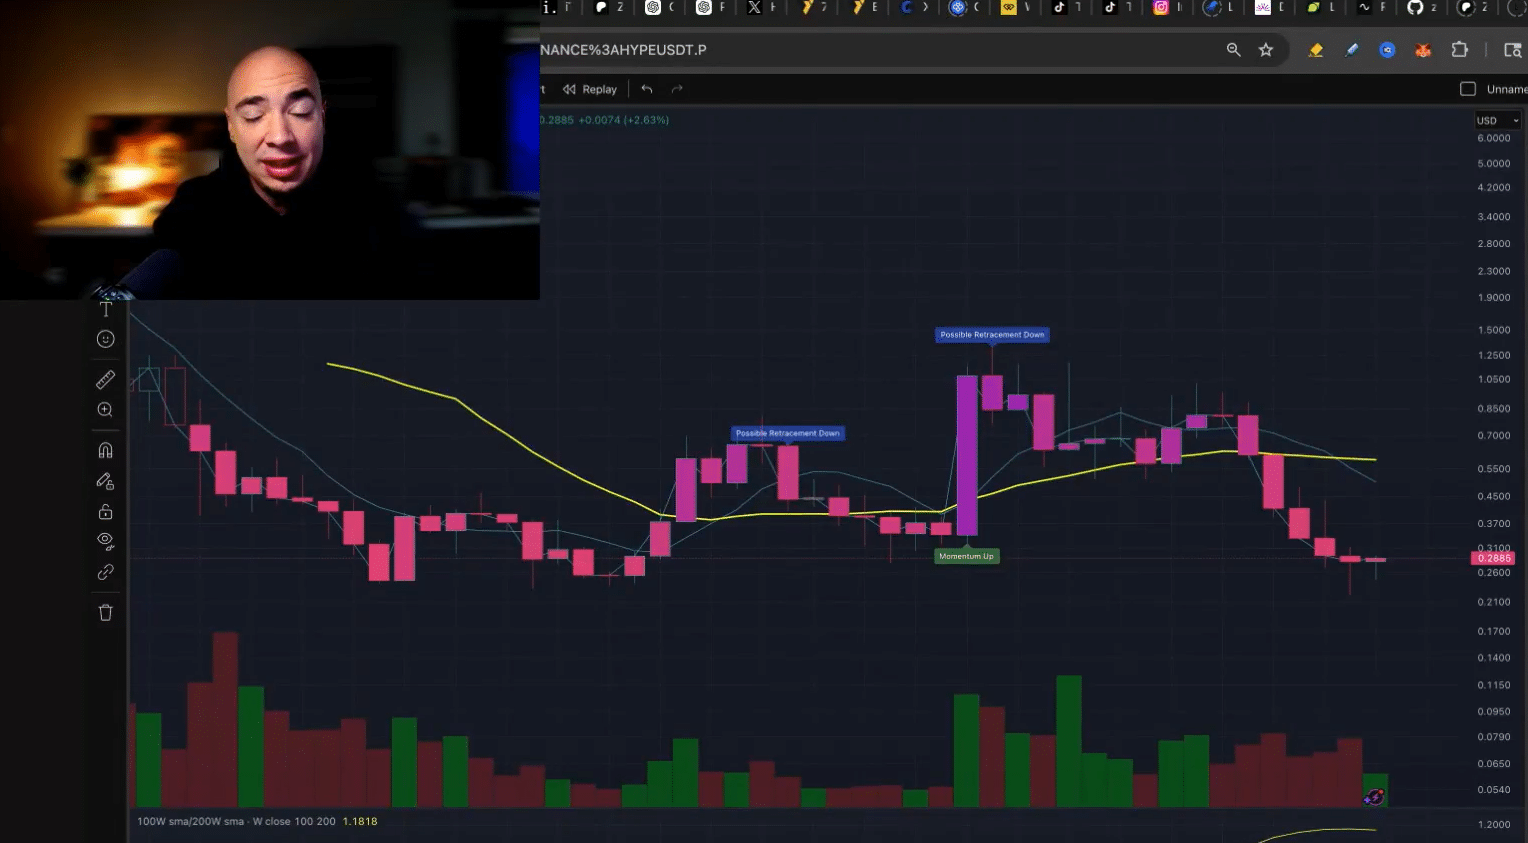Select the Measure ruler tool
Viewport: 1528px width, 843px height.
coord(105,379)
